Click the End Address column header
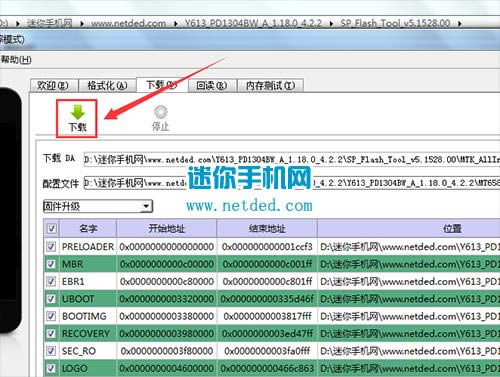This screenshot has height=377, width=500. coord(267,228)
